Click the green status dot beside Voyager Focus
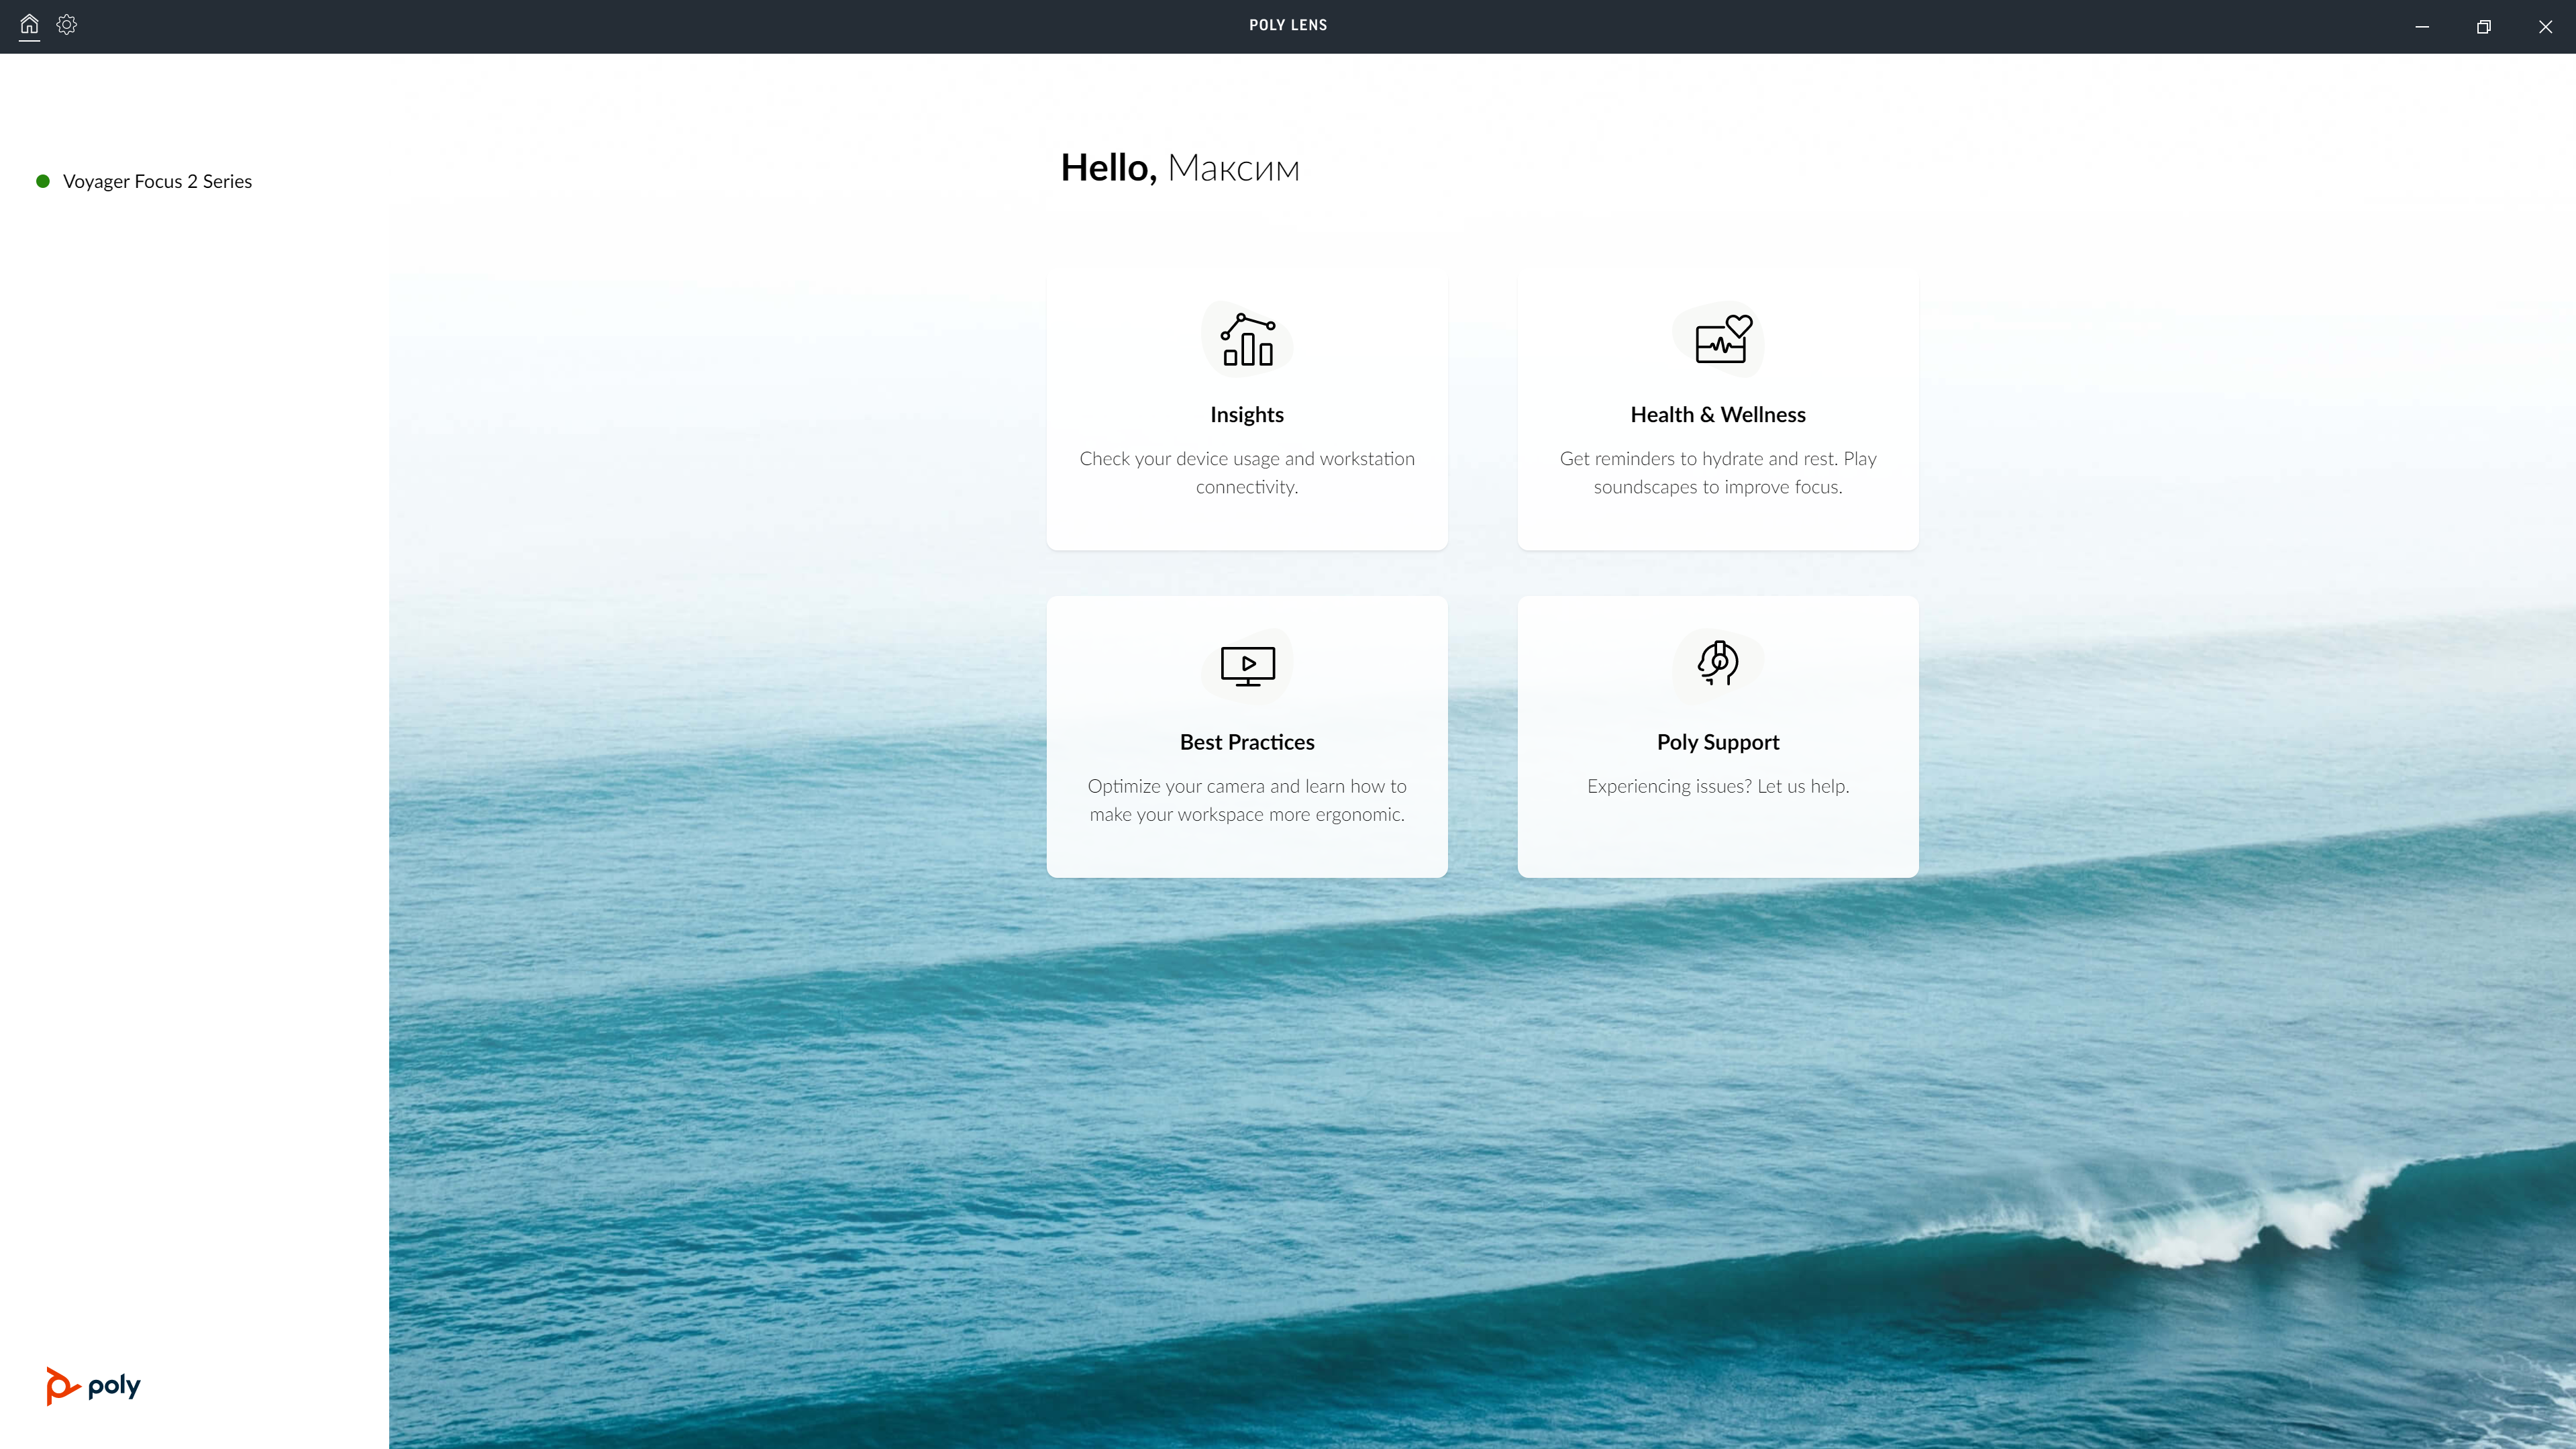 43,181
